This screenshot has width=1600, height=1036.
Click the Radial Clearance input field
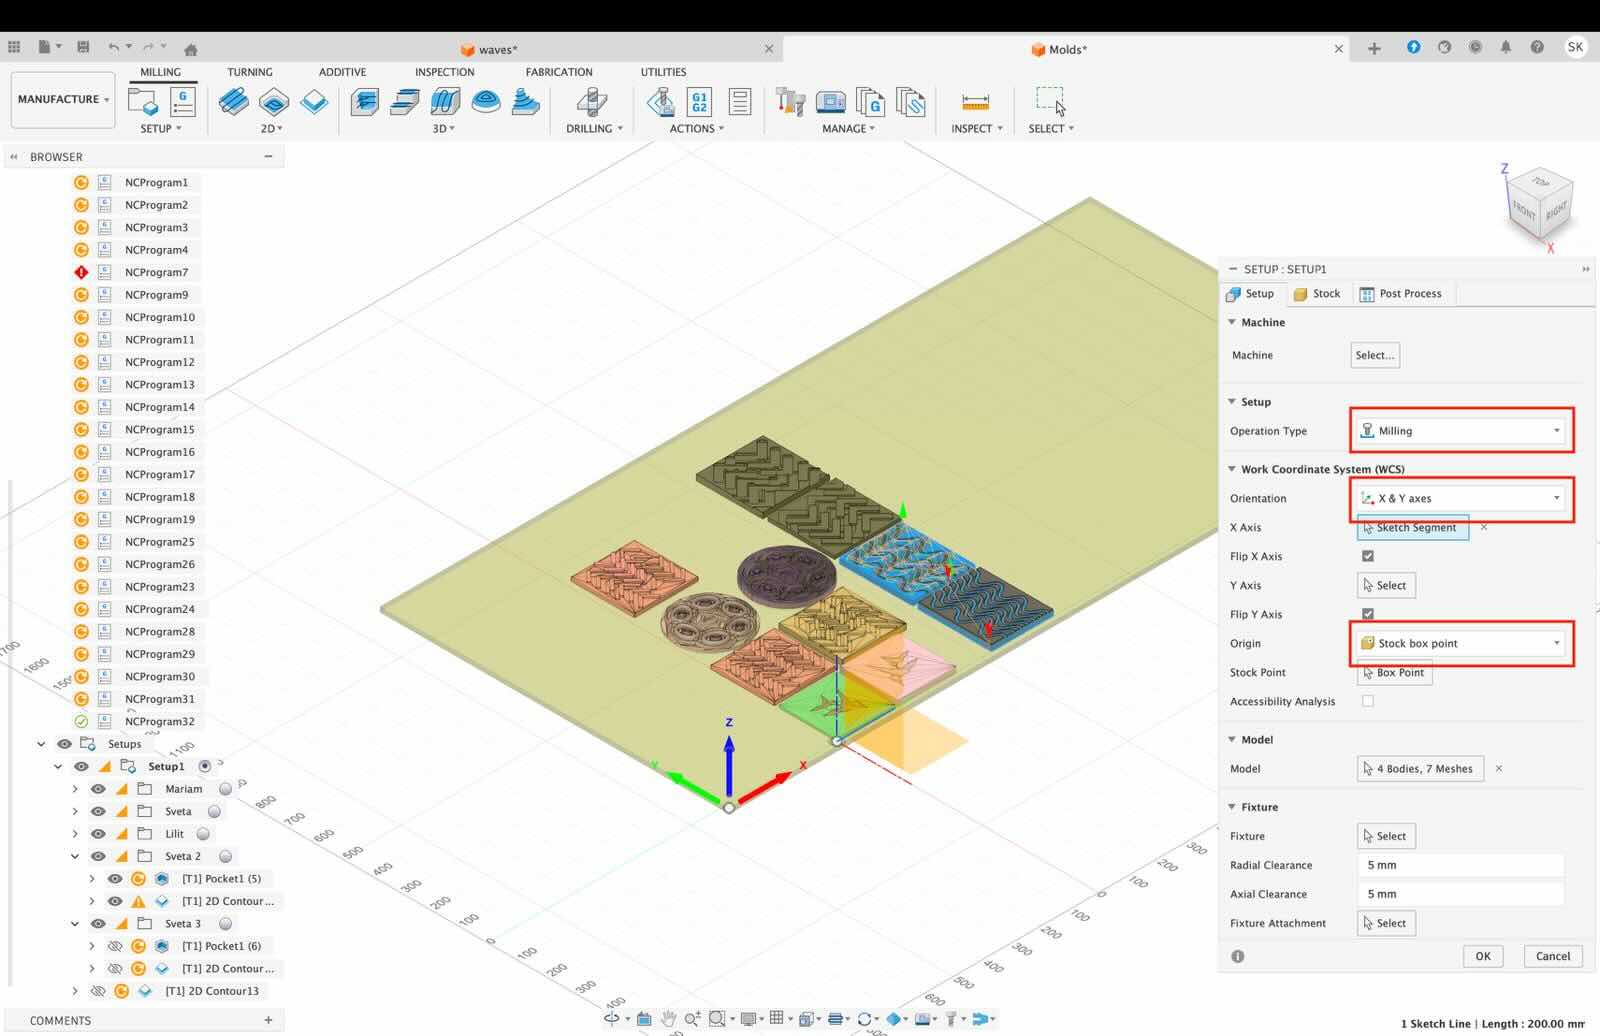click(x=1461, y=865)
